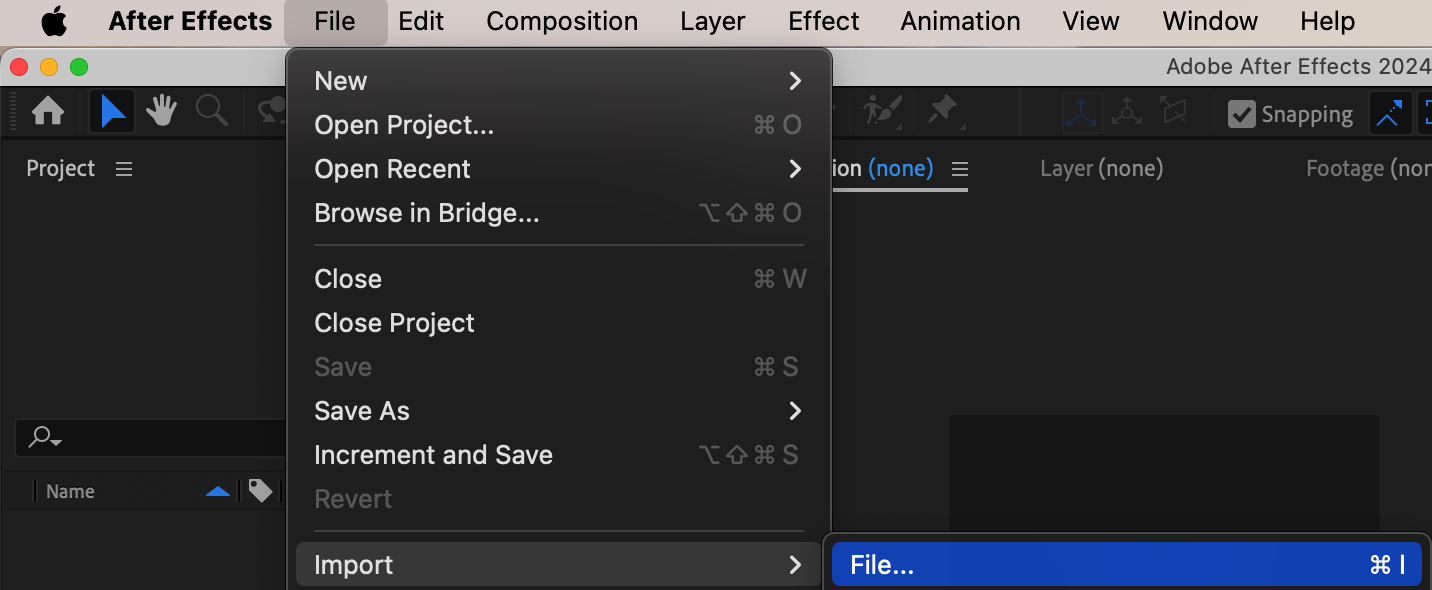This screenshot has height=590, width=1432.
Task: Select the Zoom magnifier tool
Action: tap(212, 112)
